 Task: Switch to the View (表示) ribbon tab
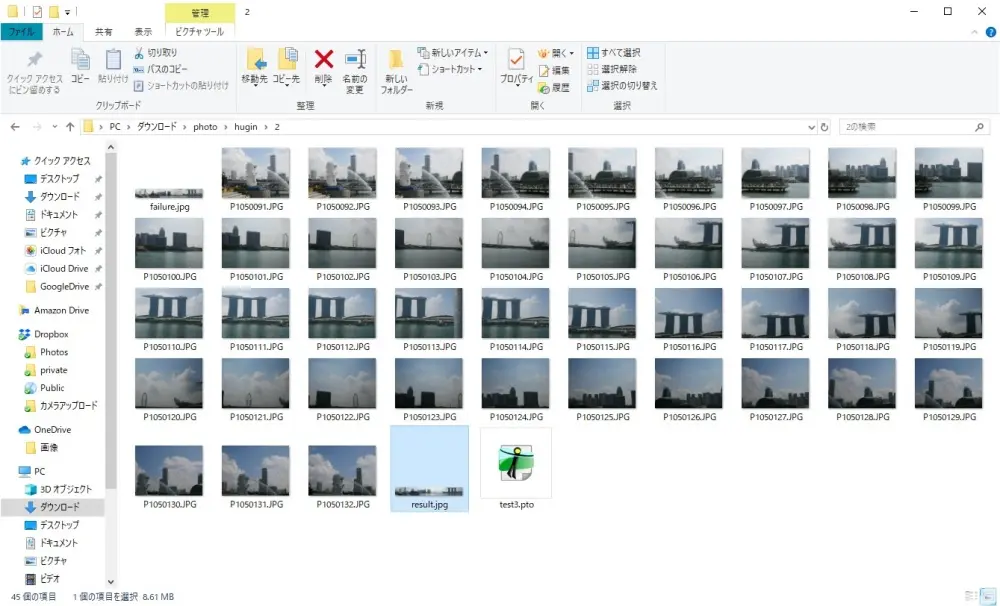pos(144,32)
